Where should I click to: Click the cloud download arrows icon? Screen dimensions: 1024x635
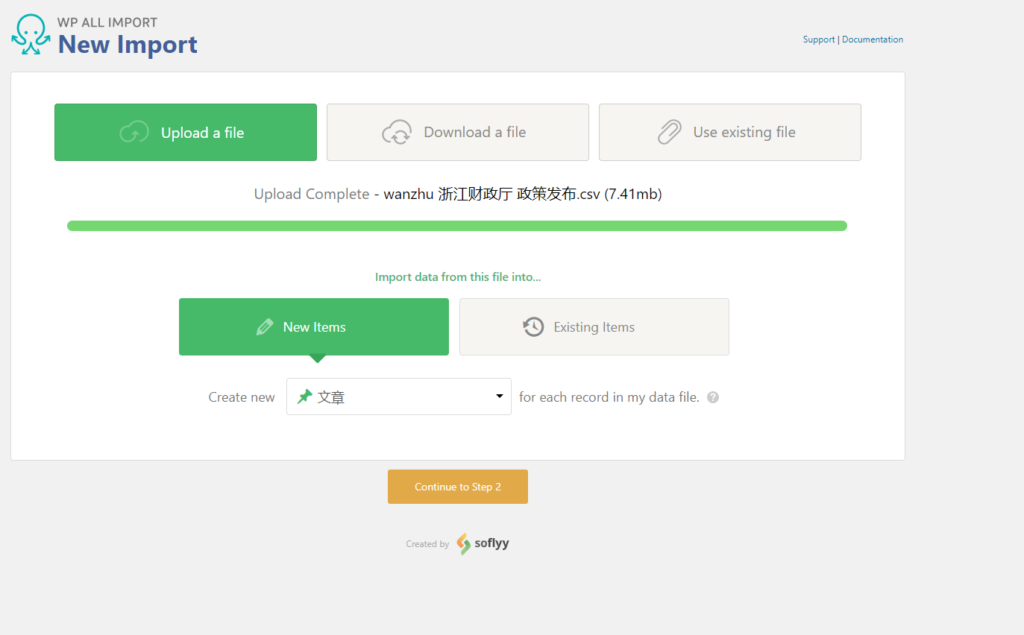pyautogui.click(x=397, y=132)
